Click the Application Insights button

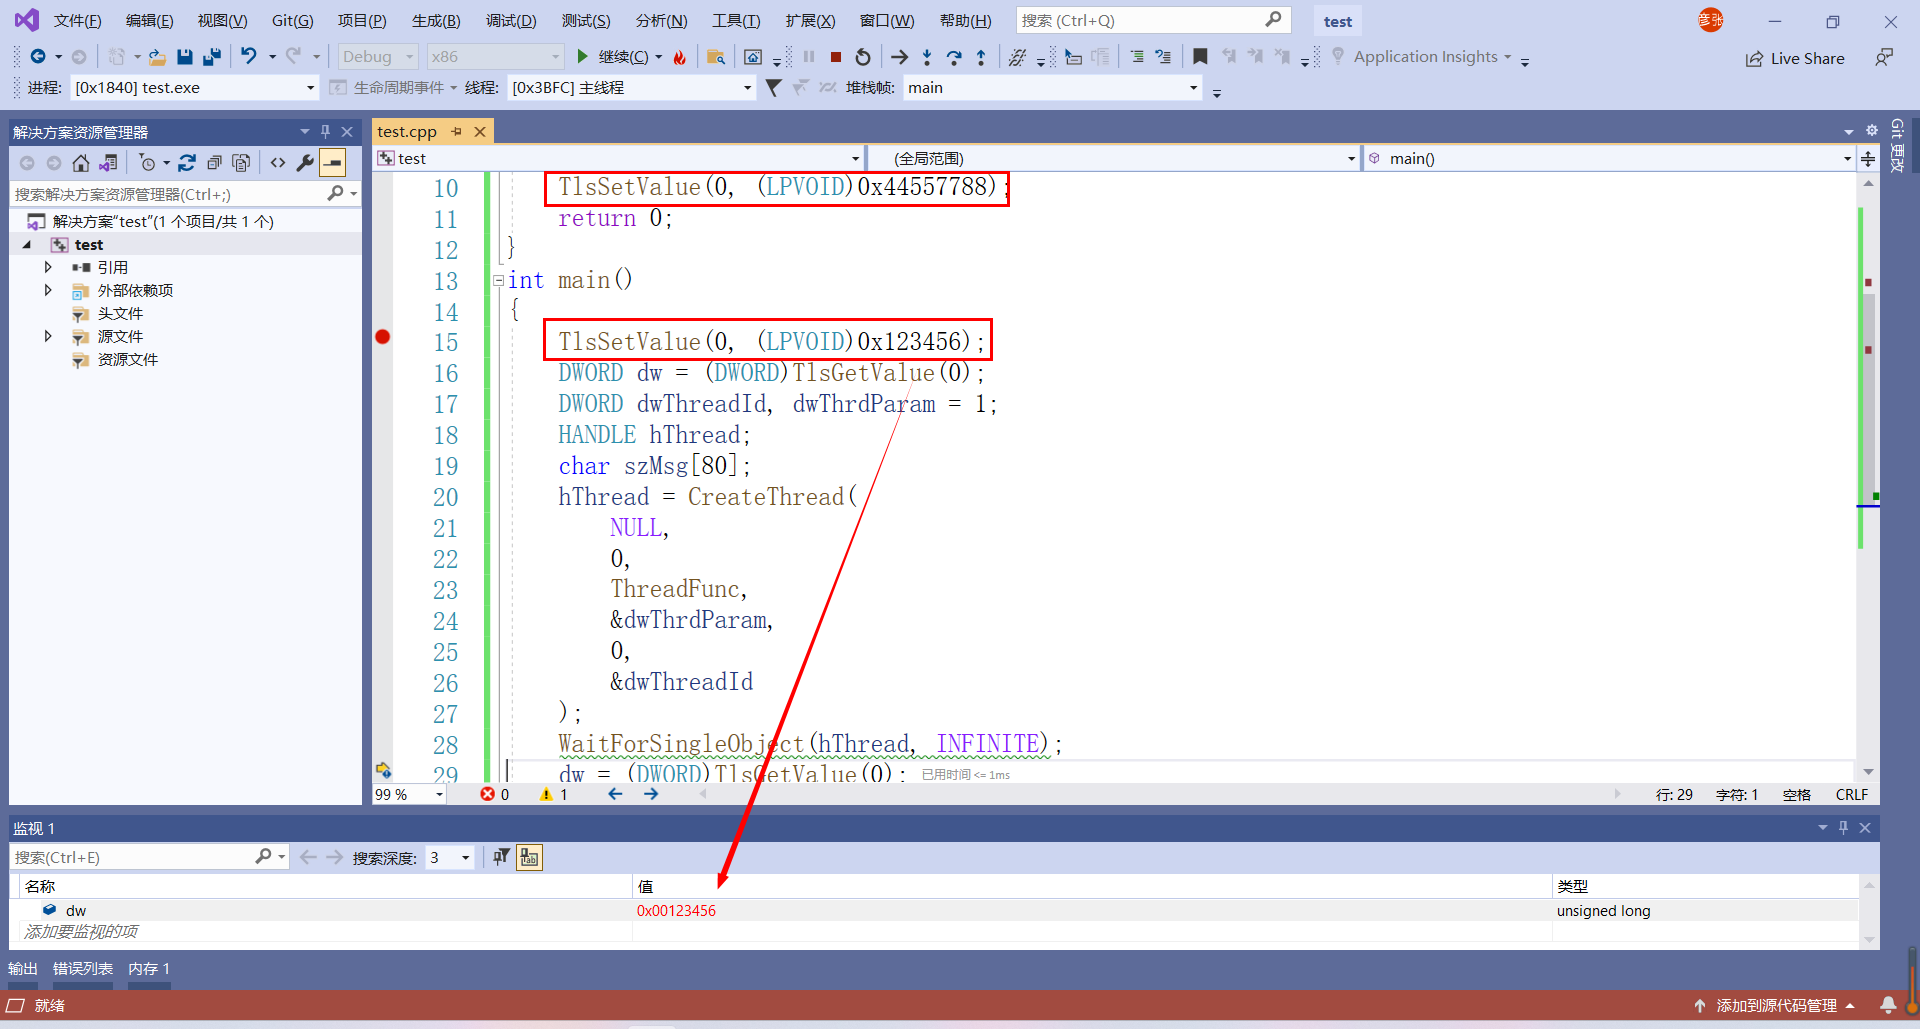click(x=1421, y=57)
